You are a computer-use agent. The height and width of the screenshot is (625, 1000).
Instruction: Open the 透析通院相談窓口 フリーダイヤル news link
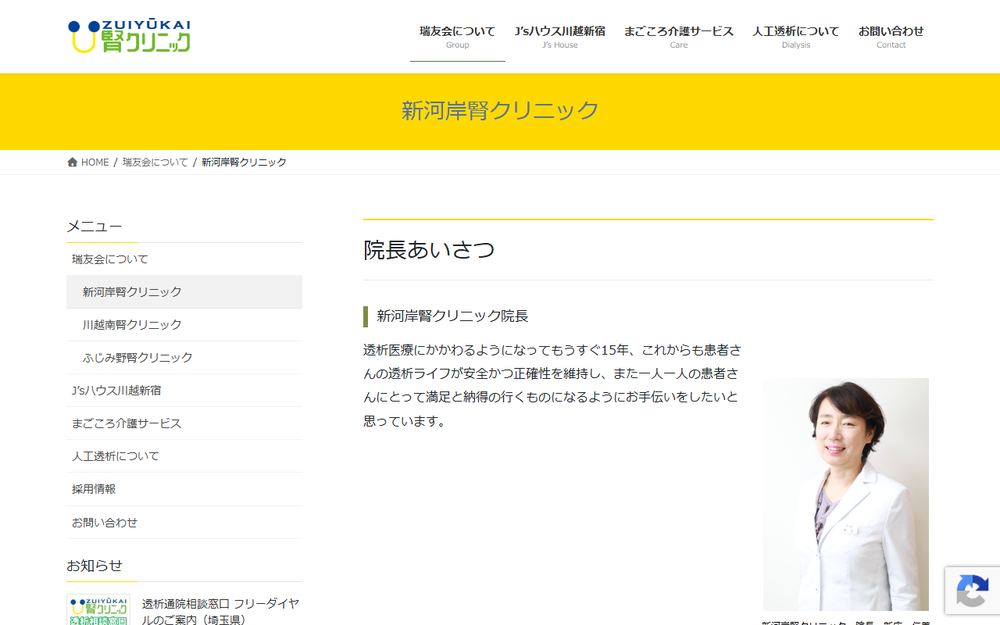click(x=220, y=611)
